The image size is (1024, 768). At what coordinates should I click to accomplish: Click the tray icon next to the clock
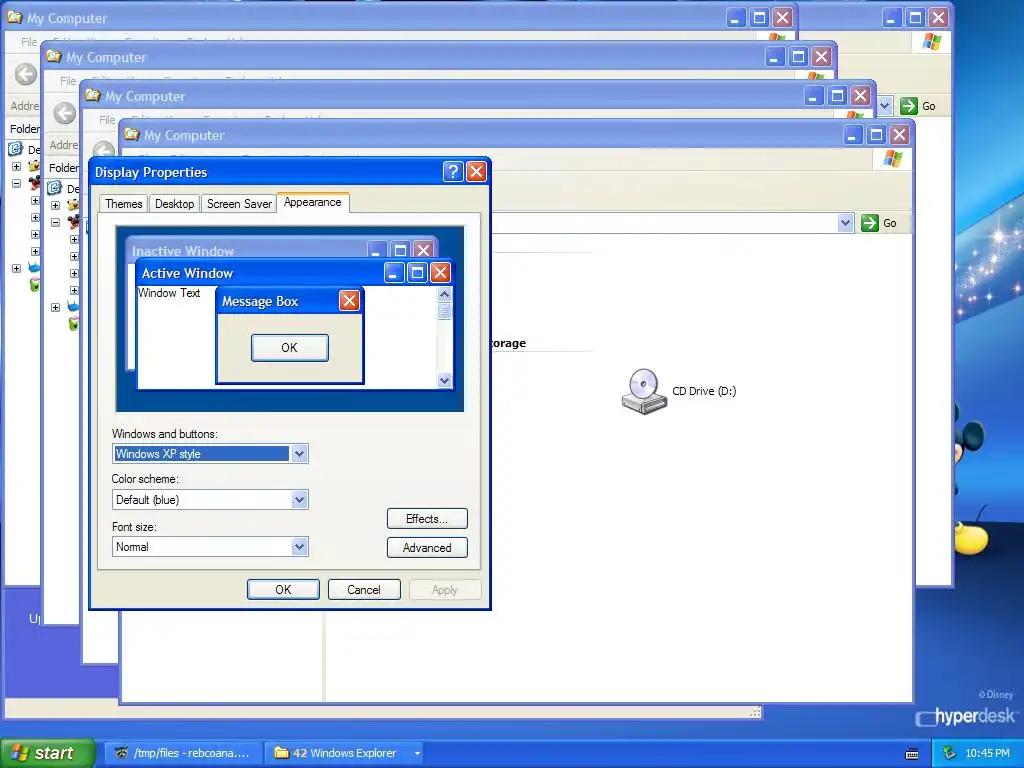click(950, 753)
